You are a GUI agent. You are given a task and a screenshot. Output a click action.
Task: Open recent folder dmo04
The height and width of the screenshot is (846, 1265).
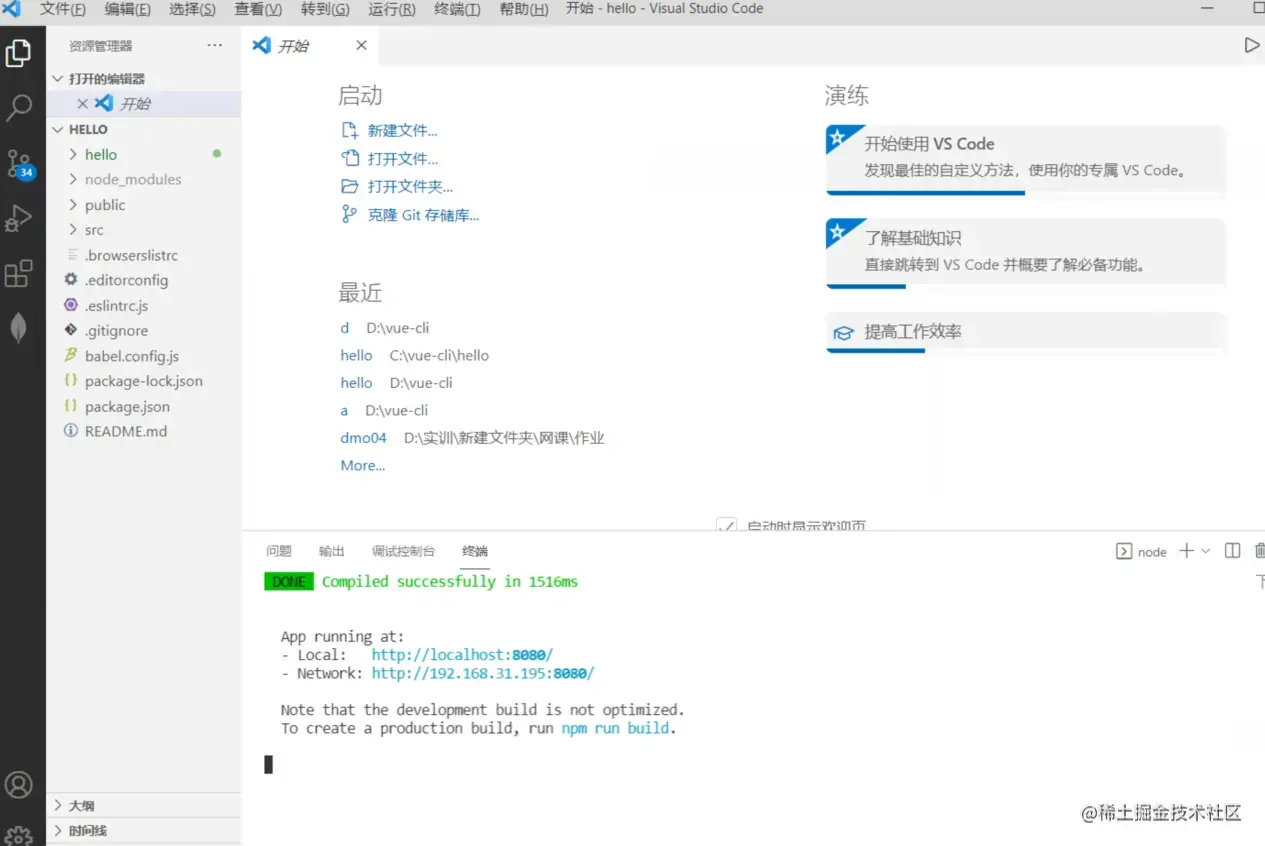point(363,437)
